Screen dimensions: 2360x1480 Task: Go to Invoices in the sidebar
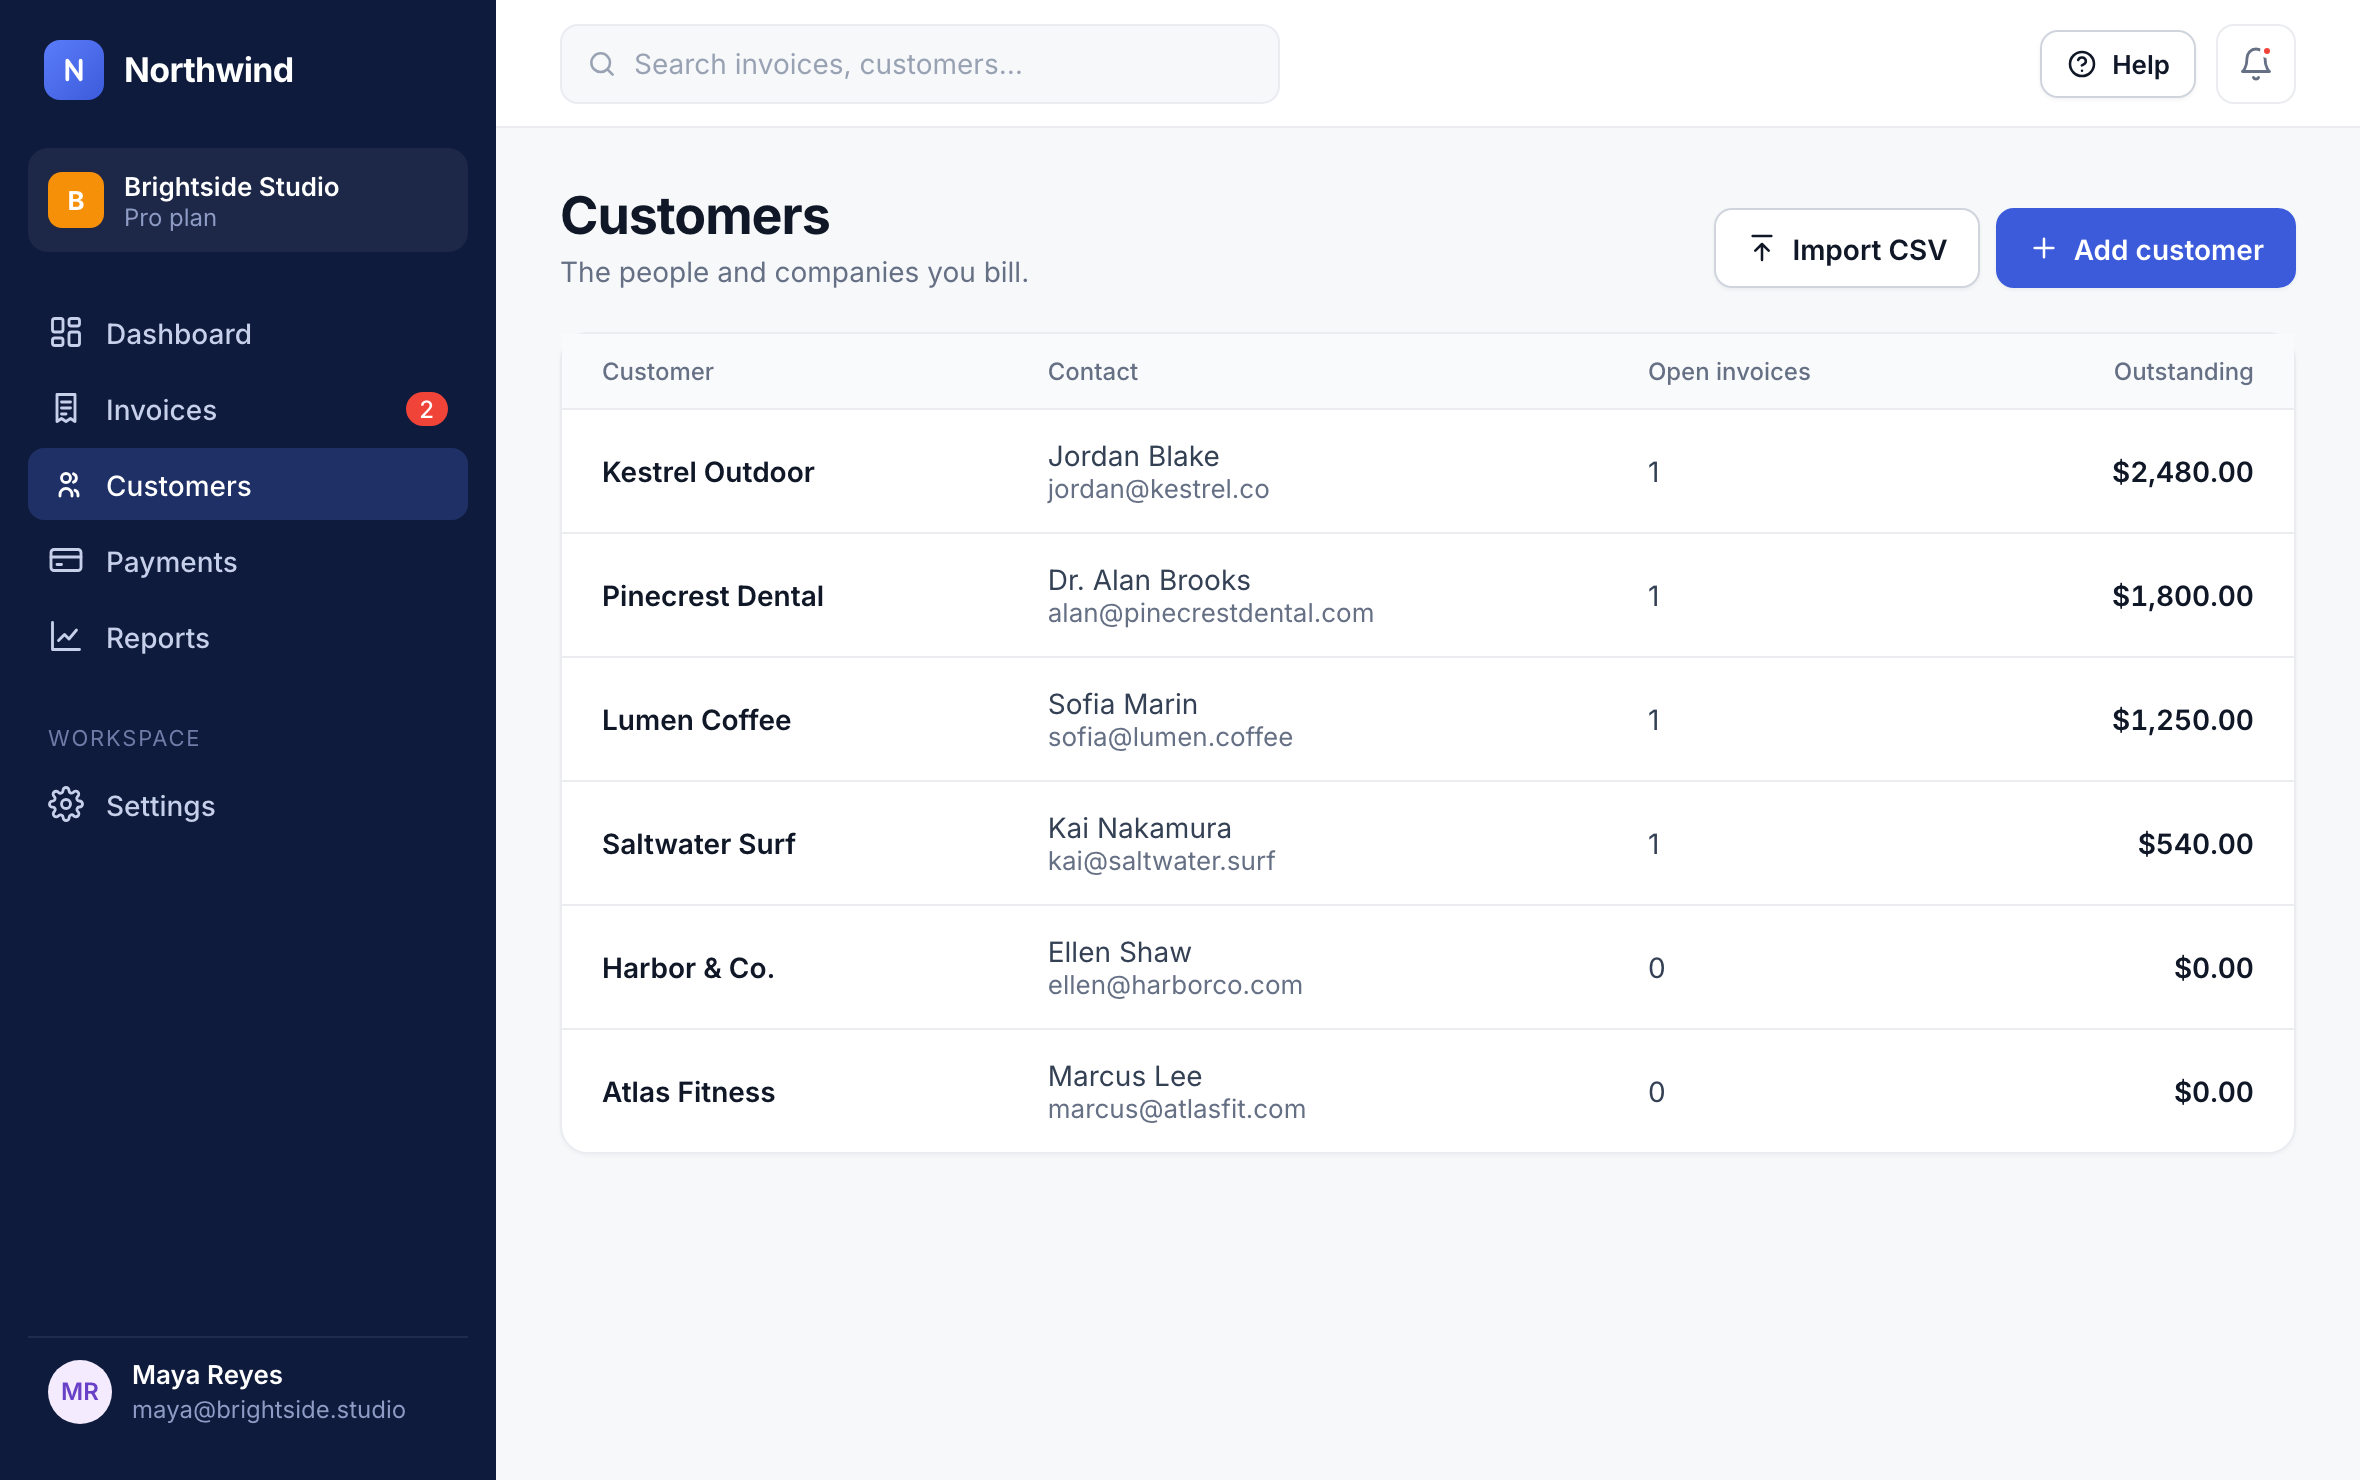click(x=248, y=409)
